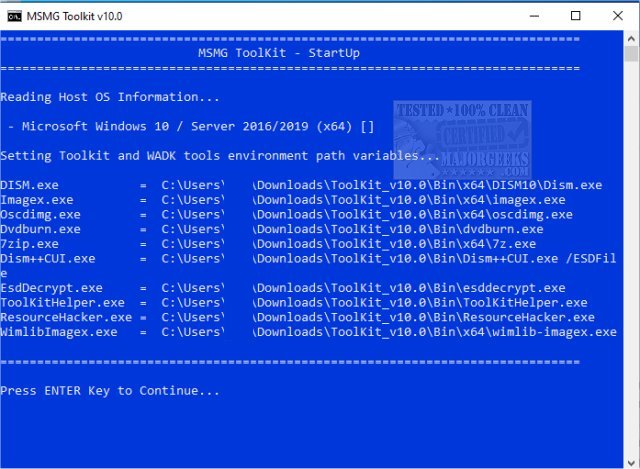Click the path ending in 'Bin\ResourceHacker.exe'

pyautogui.click(x=378, y=318)
